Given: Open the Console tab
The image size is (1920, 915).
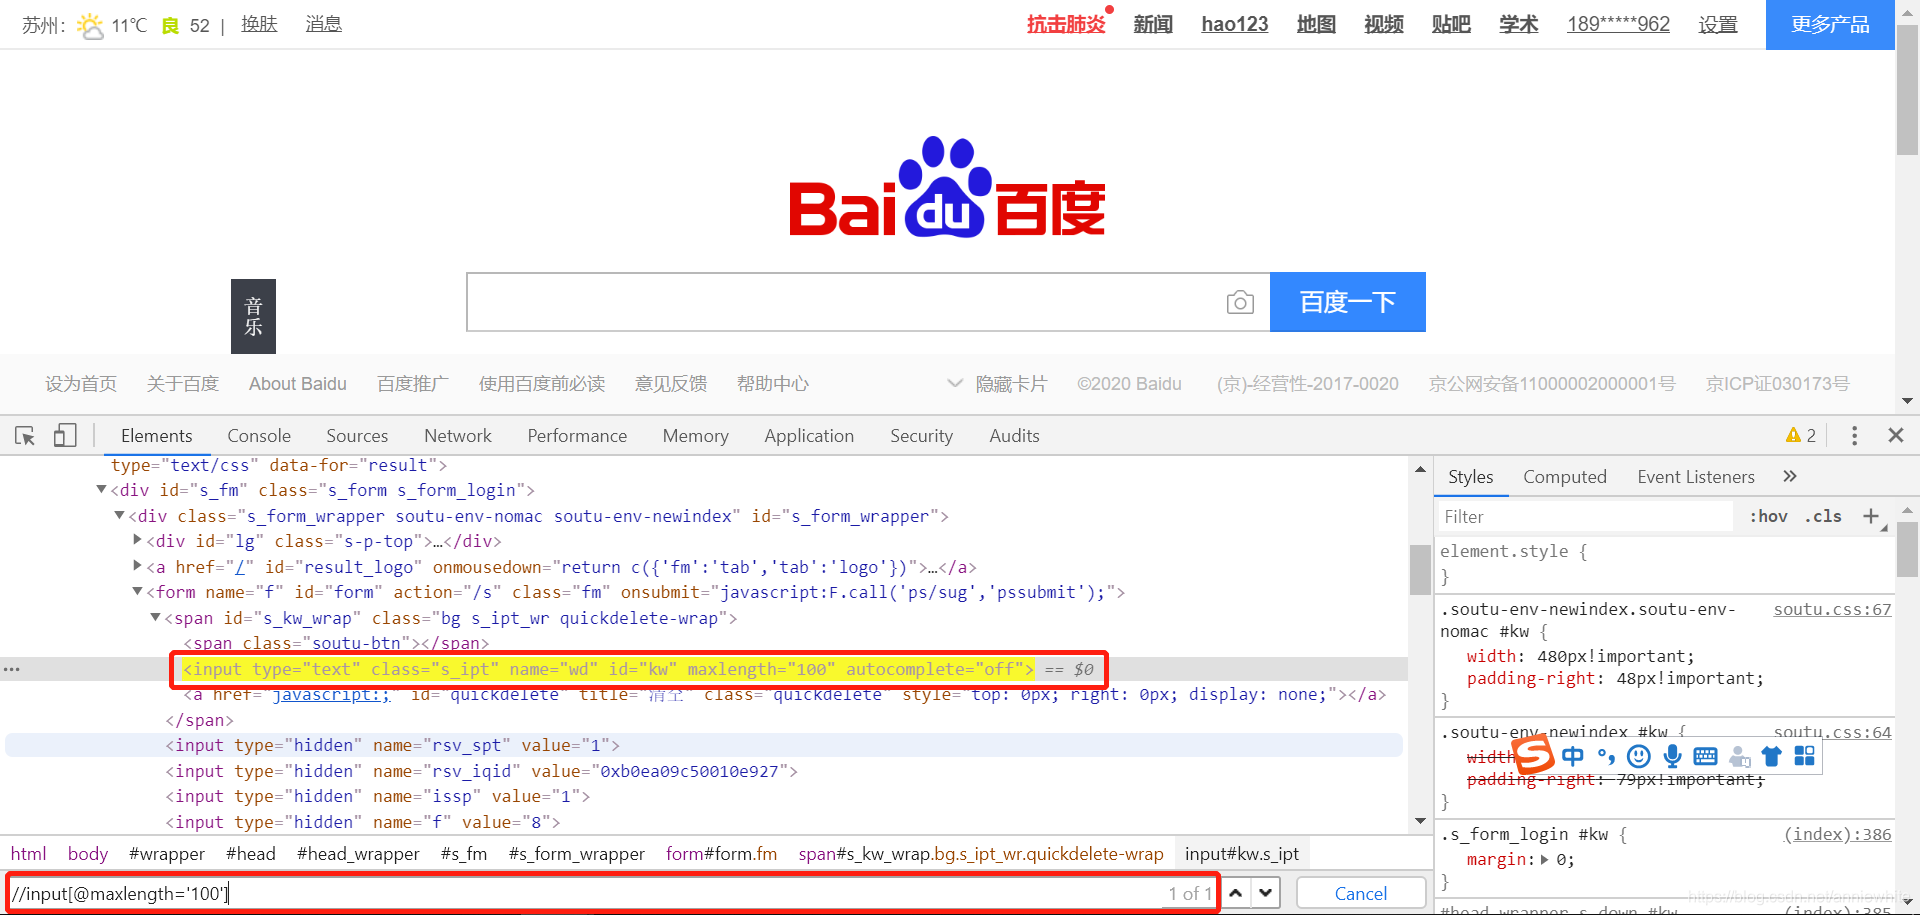Looking at the screenshot, I should pos(259,436).
